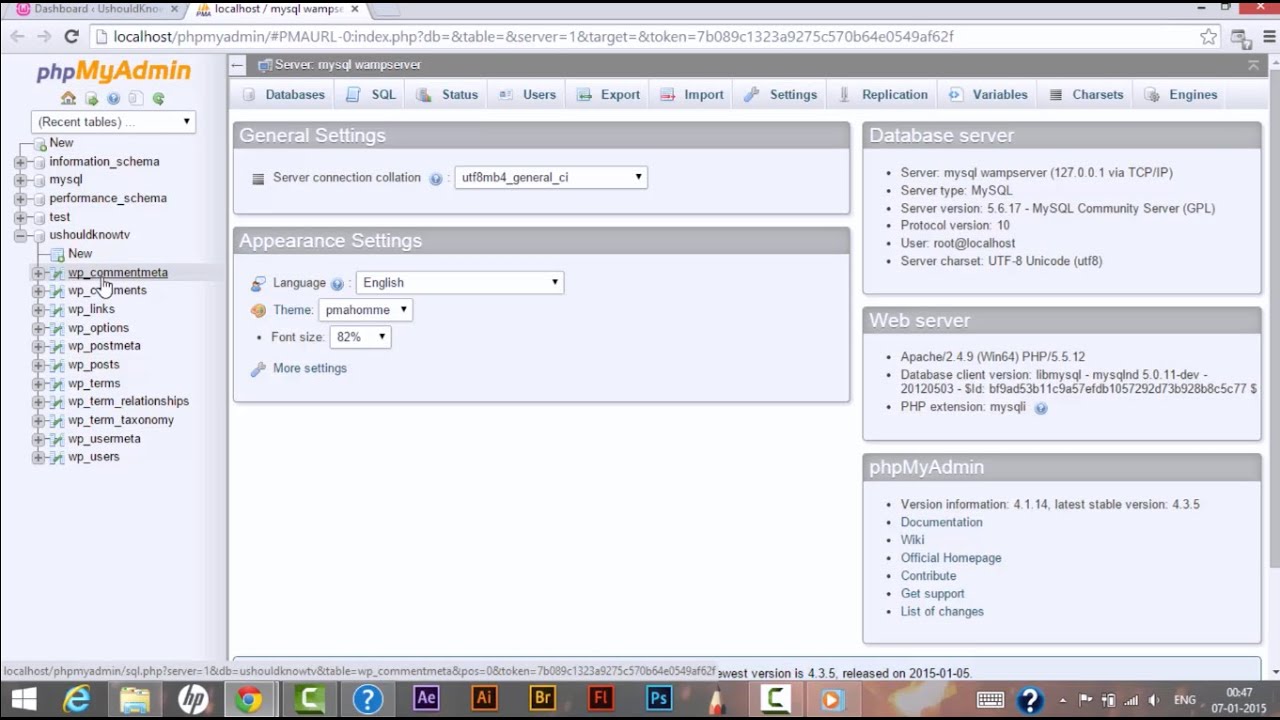Expand the mysql database node
The width and height of the screenshot is (1280, 720).
[20, 180]
